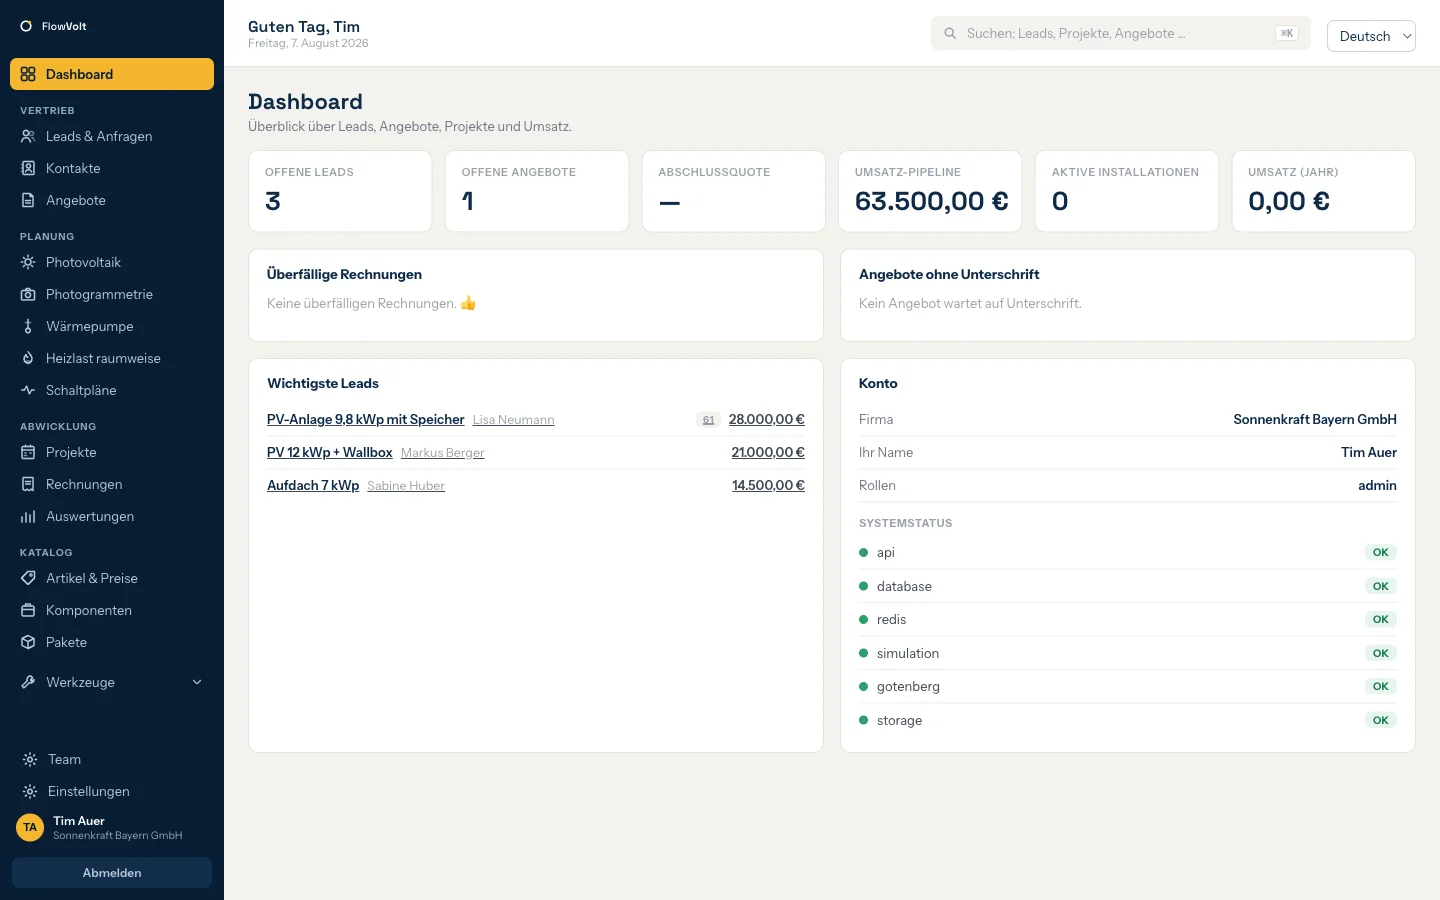Click the Abmelden button
This screenshot has height=900, width=1440.
(x=112, y=873)
